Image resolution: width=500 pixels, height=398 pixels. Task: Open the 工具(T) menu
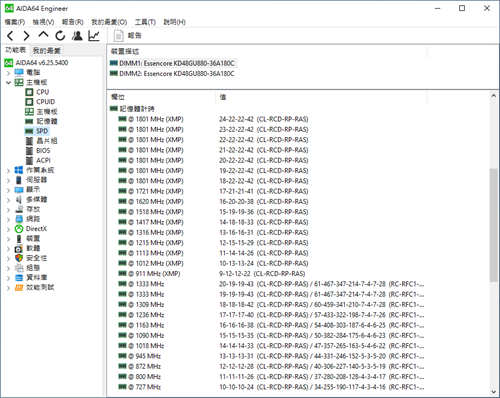(145, 22)
